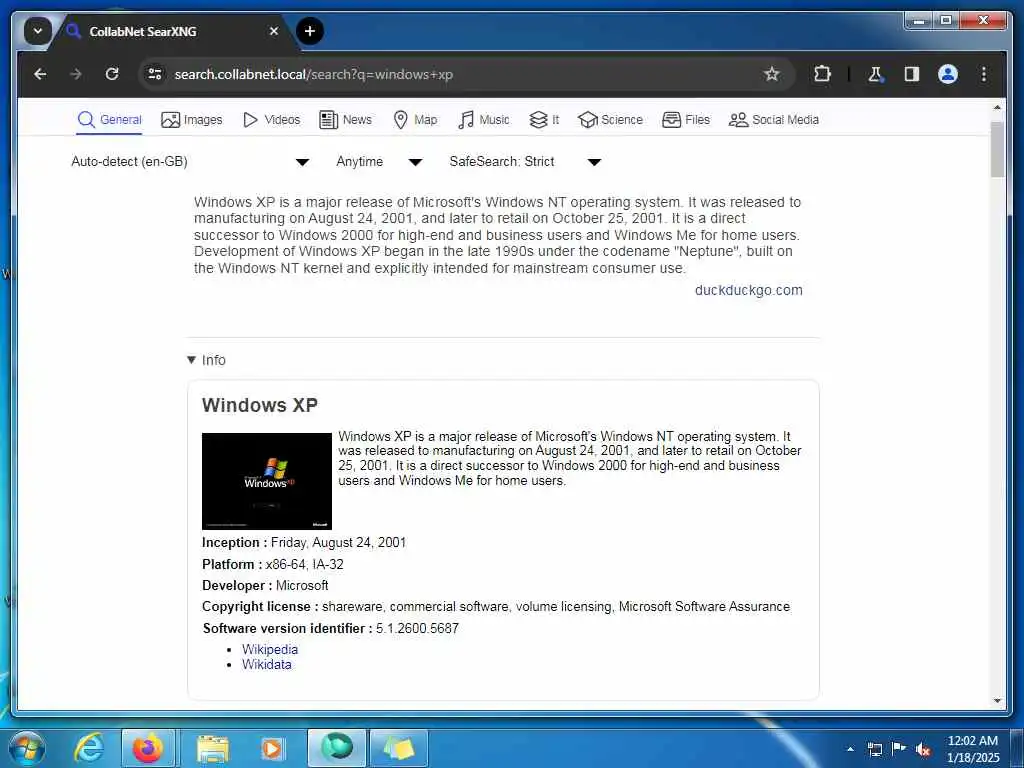Viewport: 1024px width, 768px height.
Task: Select the CollabNet SearXNG tab
Action: (173, 31)
